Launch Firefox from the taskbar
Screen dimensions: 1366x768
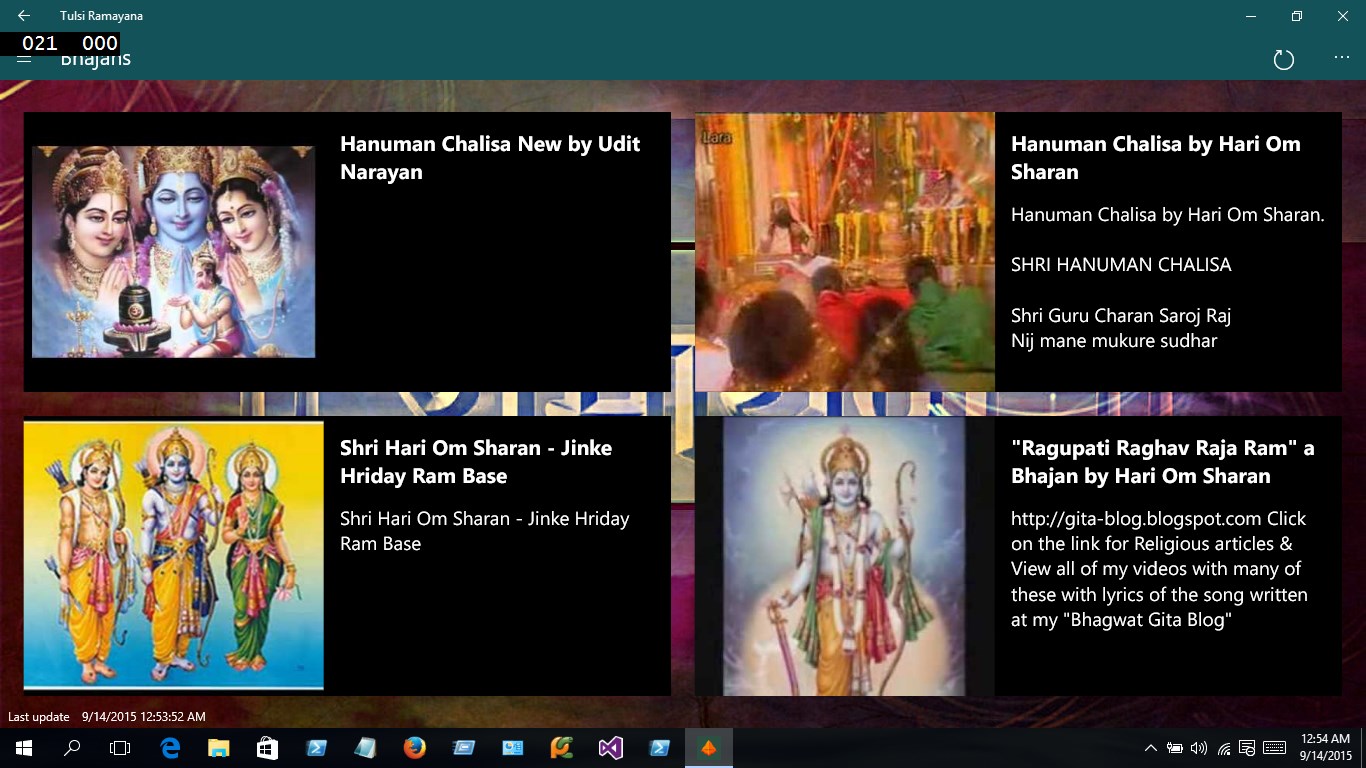point(415,748)
